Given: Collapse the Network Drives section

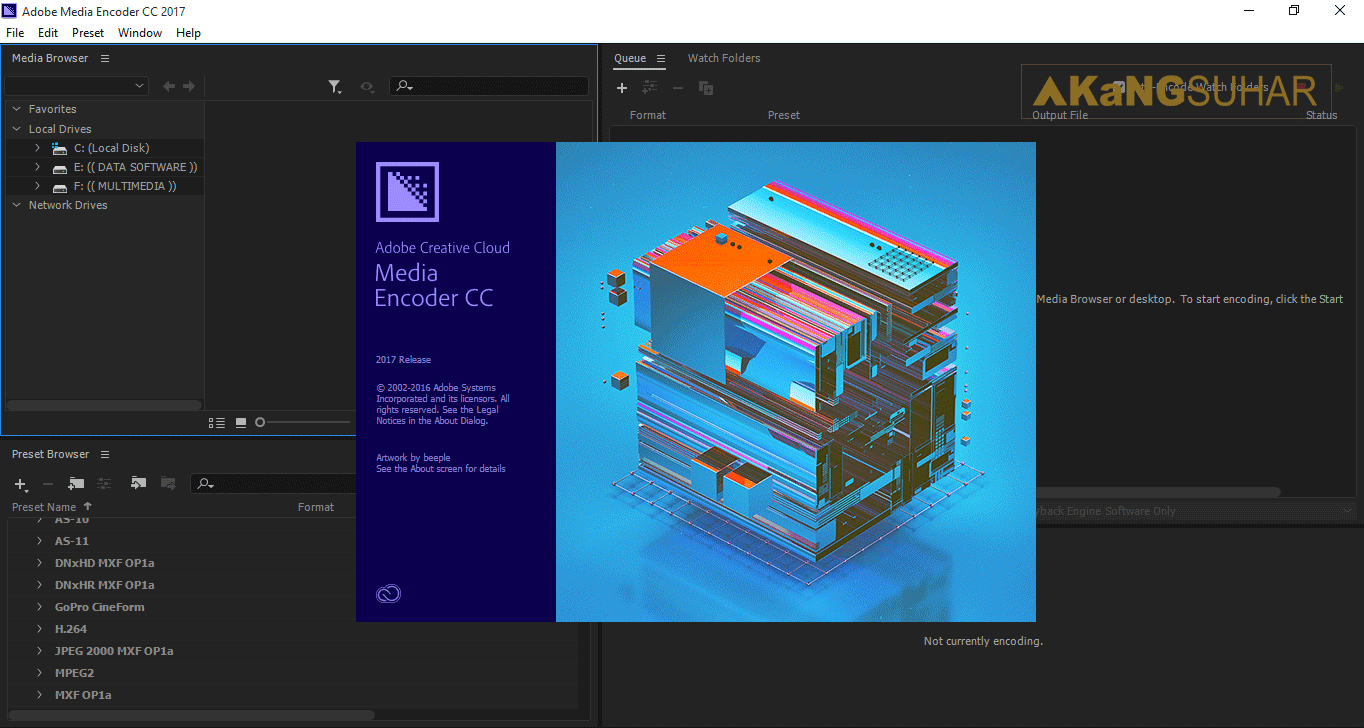Looking at the screenshot, I should (x=17, y=205).
